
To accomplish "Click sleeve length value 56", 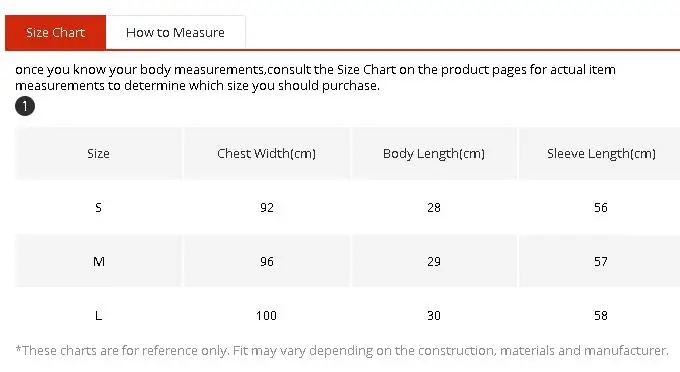I will [x=601, y=208].
